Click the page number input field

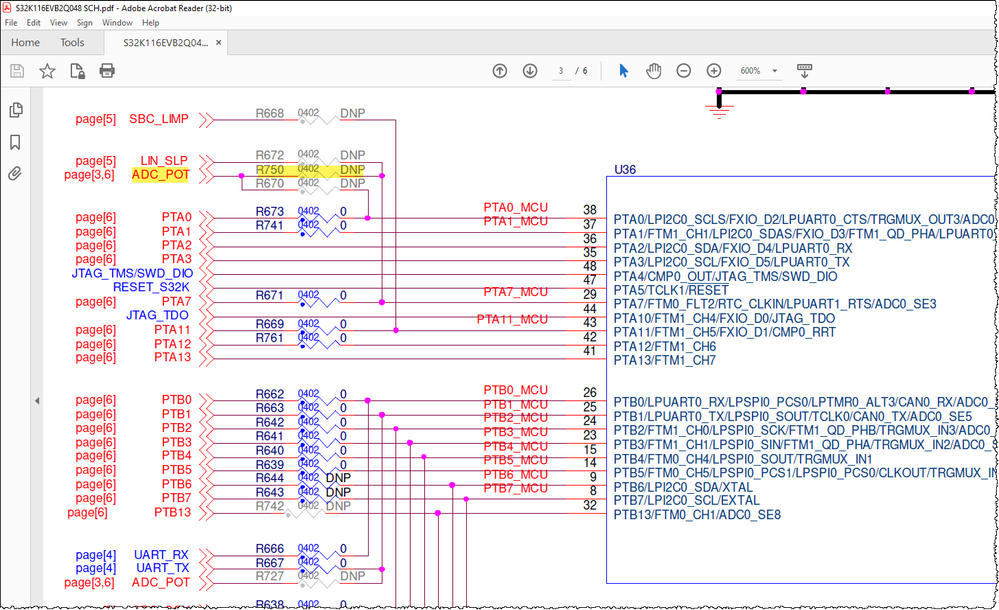[563, 71]
